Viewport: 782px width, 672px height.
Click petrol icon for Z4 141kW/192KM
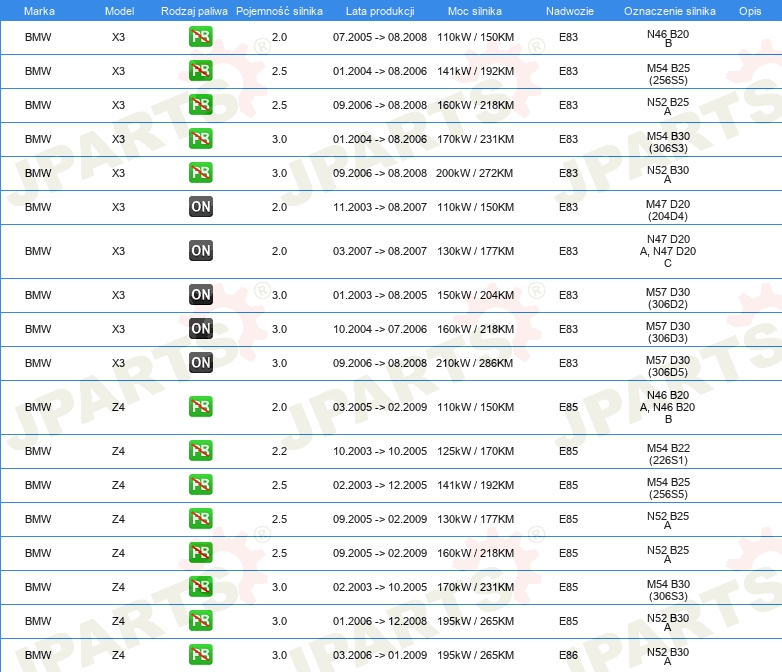(x=200, y=484)
